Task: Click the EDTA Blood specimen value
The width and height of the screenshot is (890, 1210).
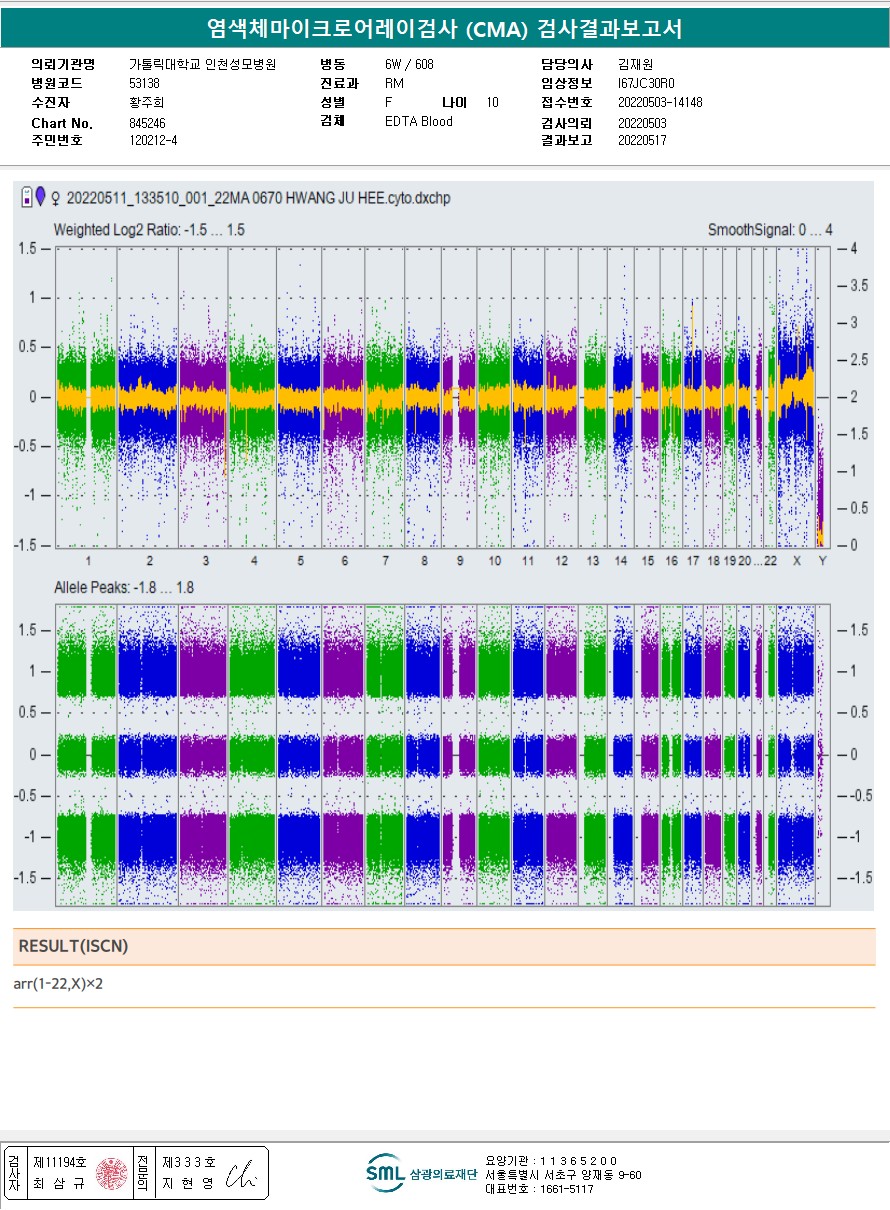Action: [418, 122]
